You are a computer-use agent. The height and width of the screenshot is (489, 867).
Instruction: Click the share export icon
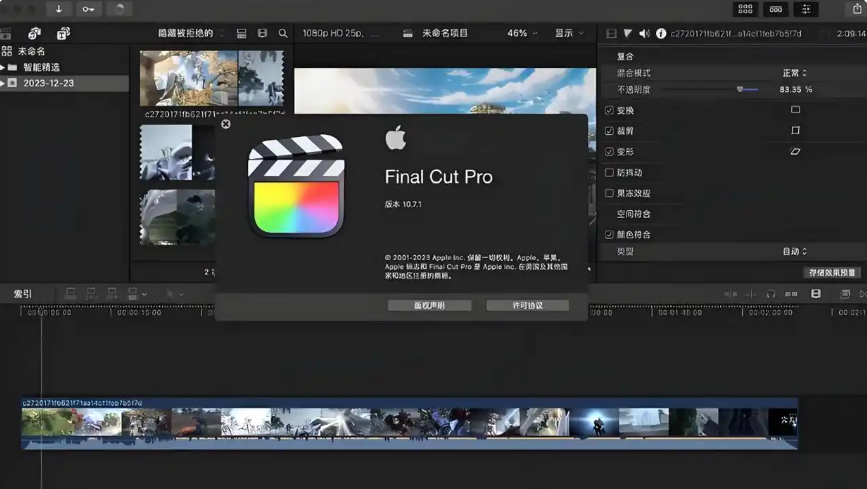pos(858,9)
